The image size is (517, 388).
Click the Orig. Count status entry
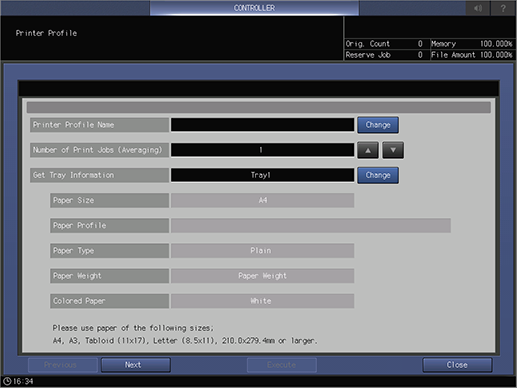[386, 44]
